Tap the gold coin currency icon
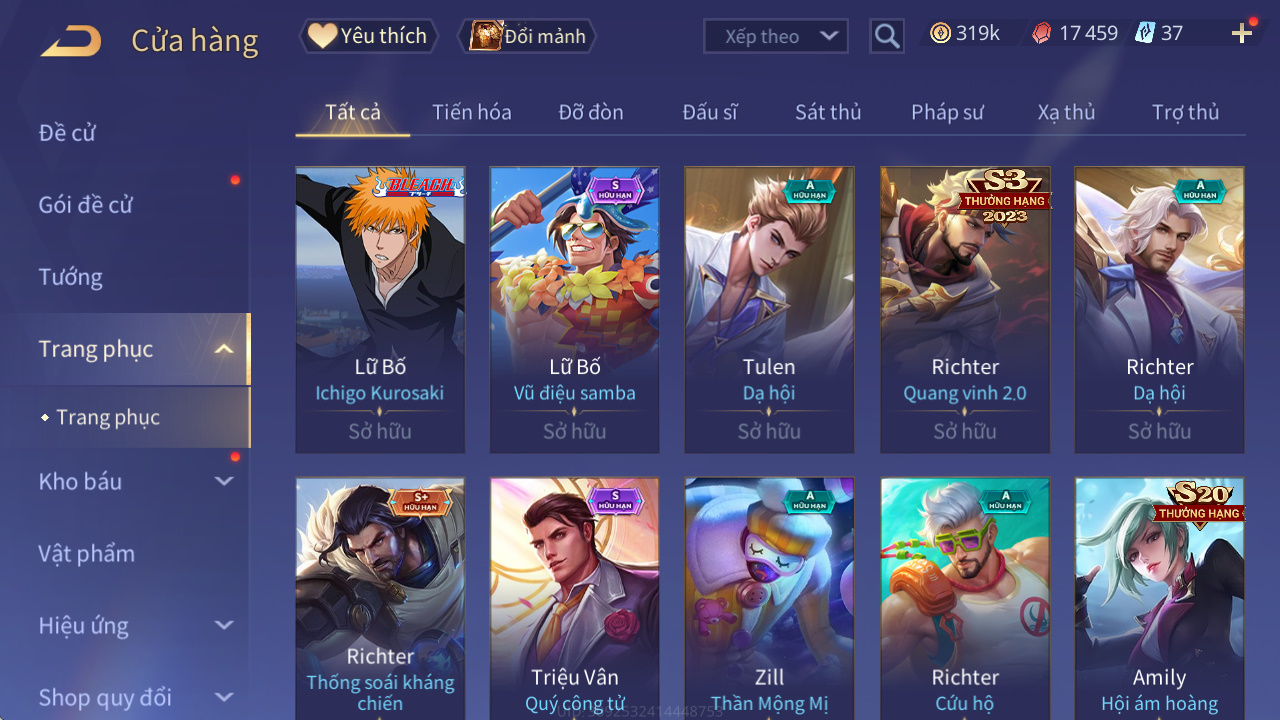1280x720 pixels. click(x=940, y=33)
